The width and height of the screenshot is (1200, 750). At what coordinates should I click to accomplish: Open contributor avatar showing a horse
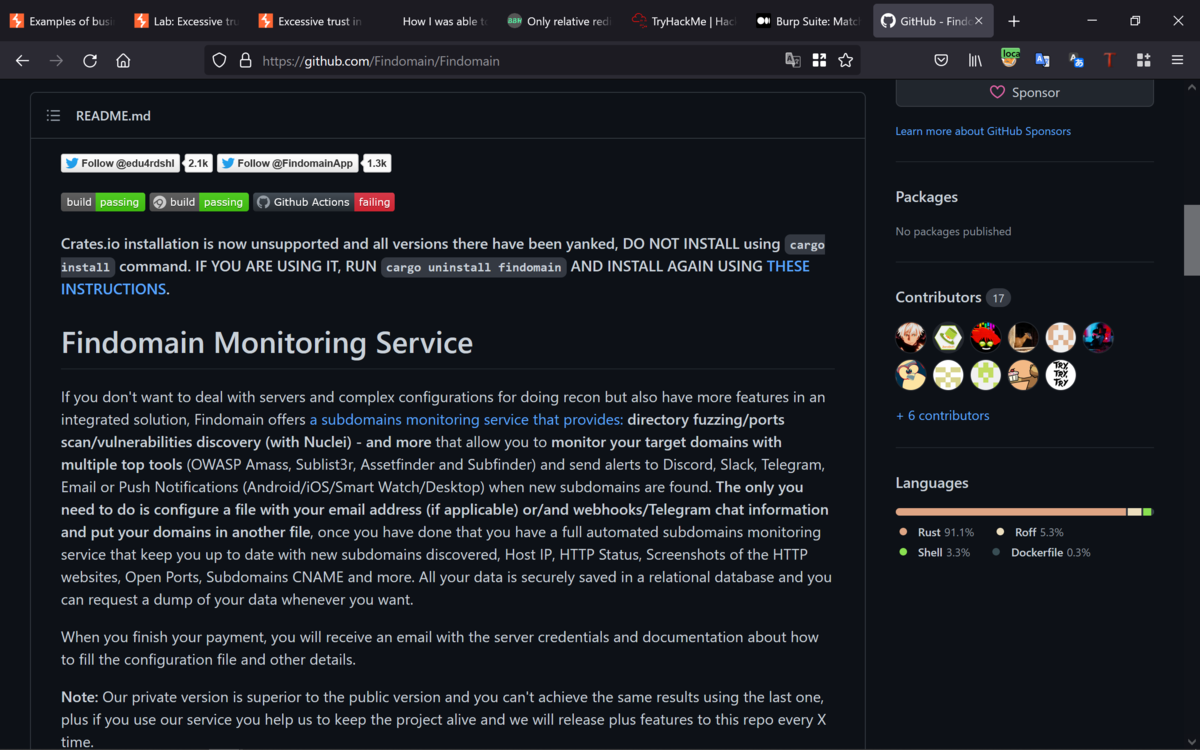click(1023, 337)
